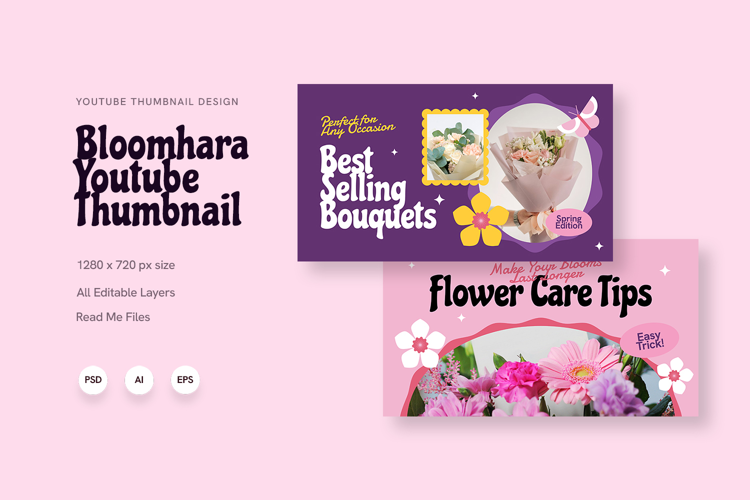Viewport: 750px width, 500px height.
Task: Click the Best Selling Bouquets headline
Action: [x=377, y=191]
